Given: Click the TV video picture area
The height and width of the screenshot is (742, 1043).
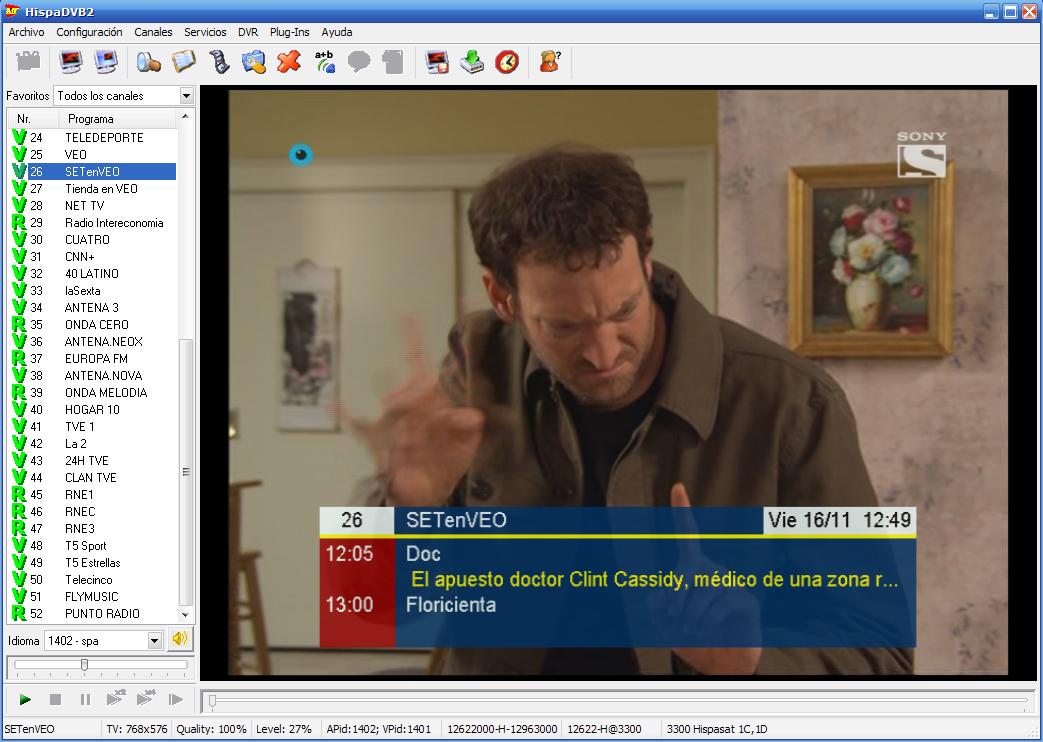Looking at the screenshot, I should [x=619, y=383].
